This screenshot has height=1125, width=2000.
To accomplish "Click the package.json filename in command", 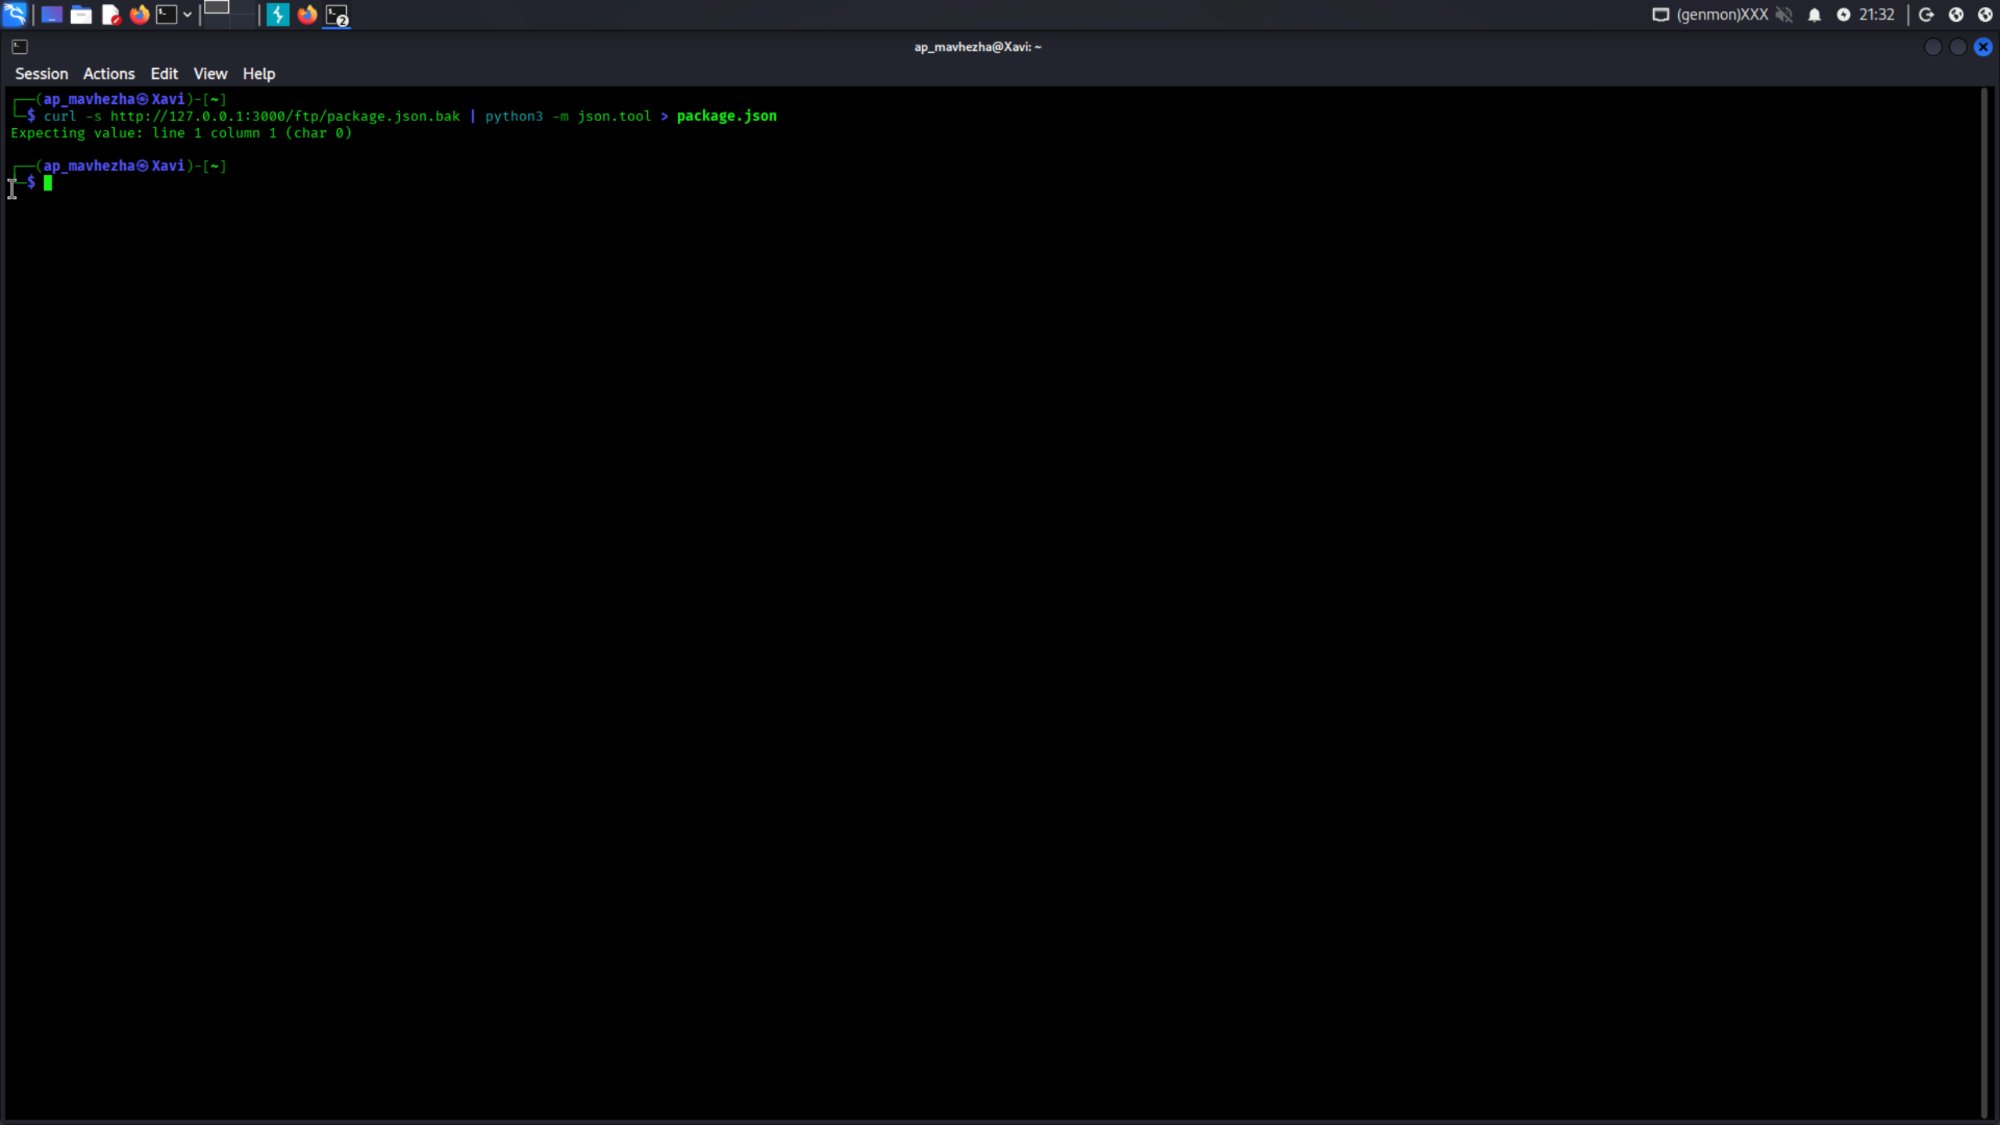I will pos(726,116).
